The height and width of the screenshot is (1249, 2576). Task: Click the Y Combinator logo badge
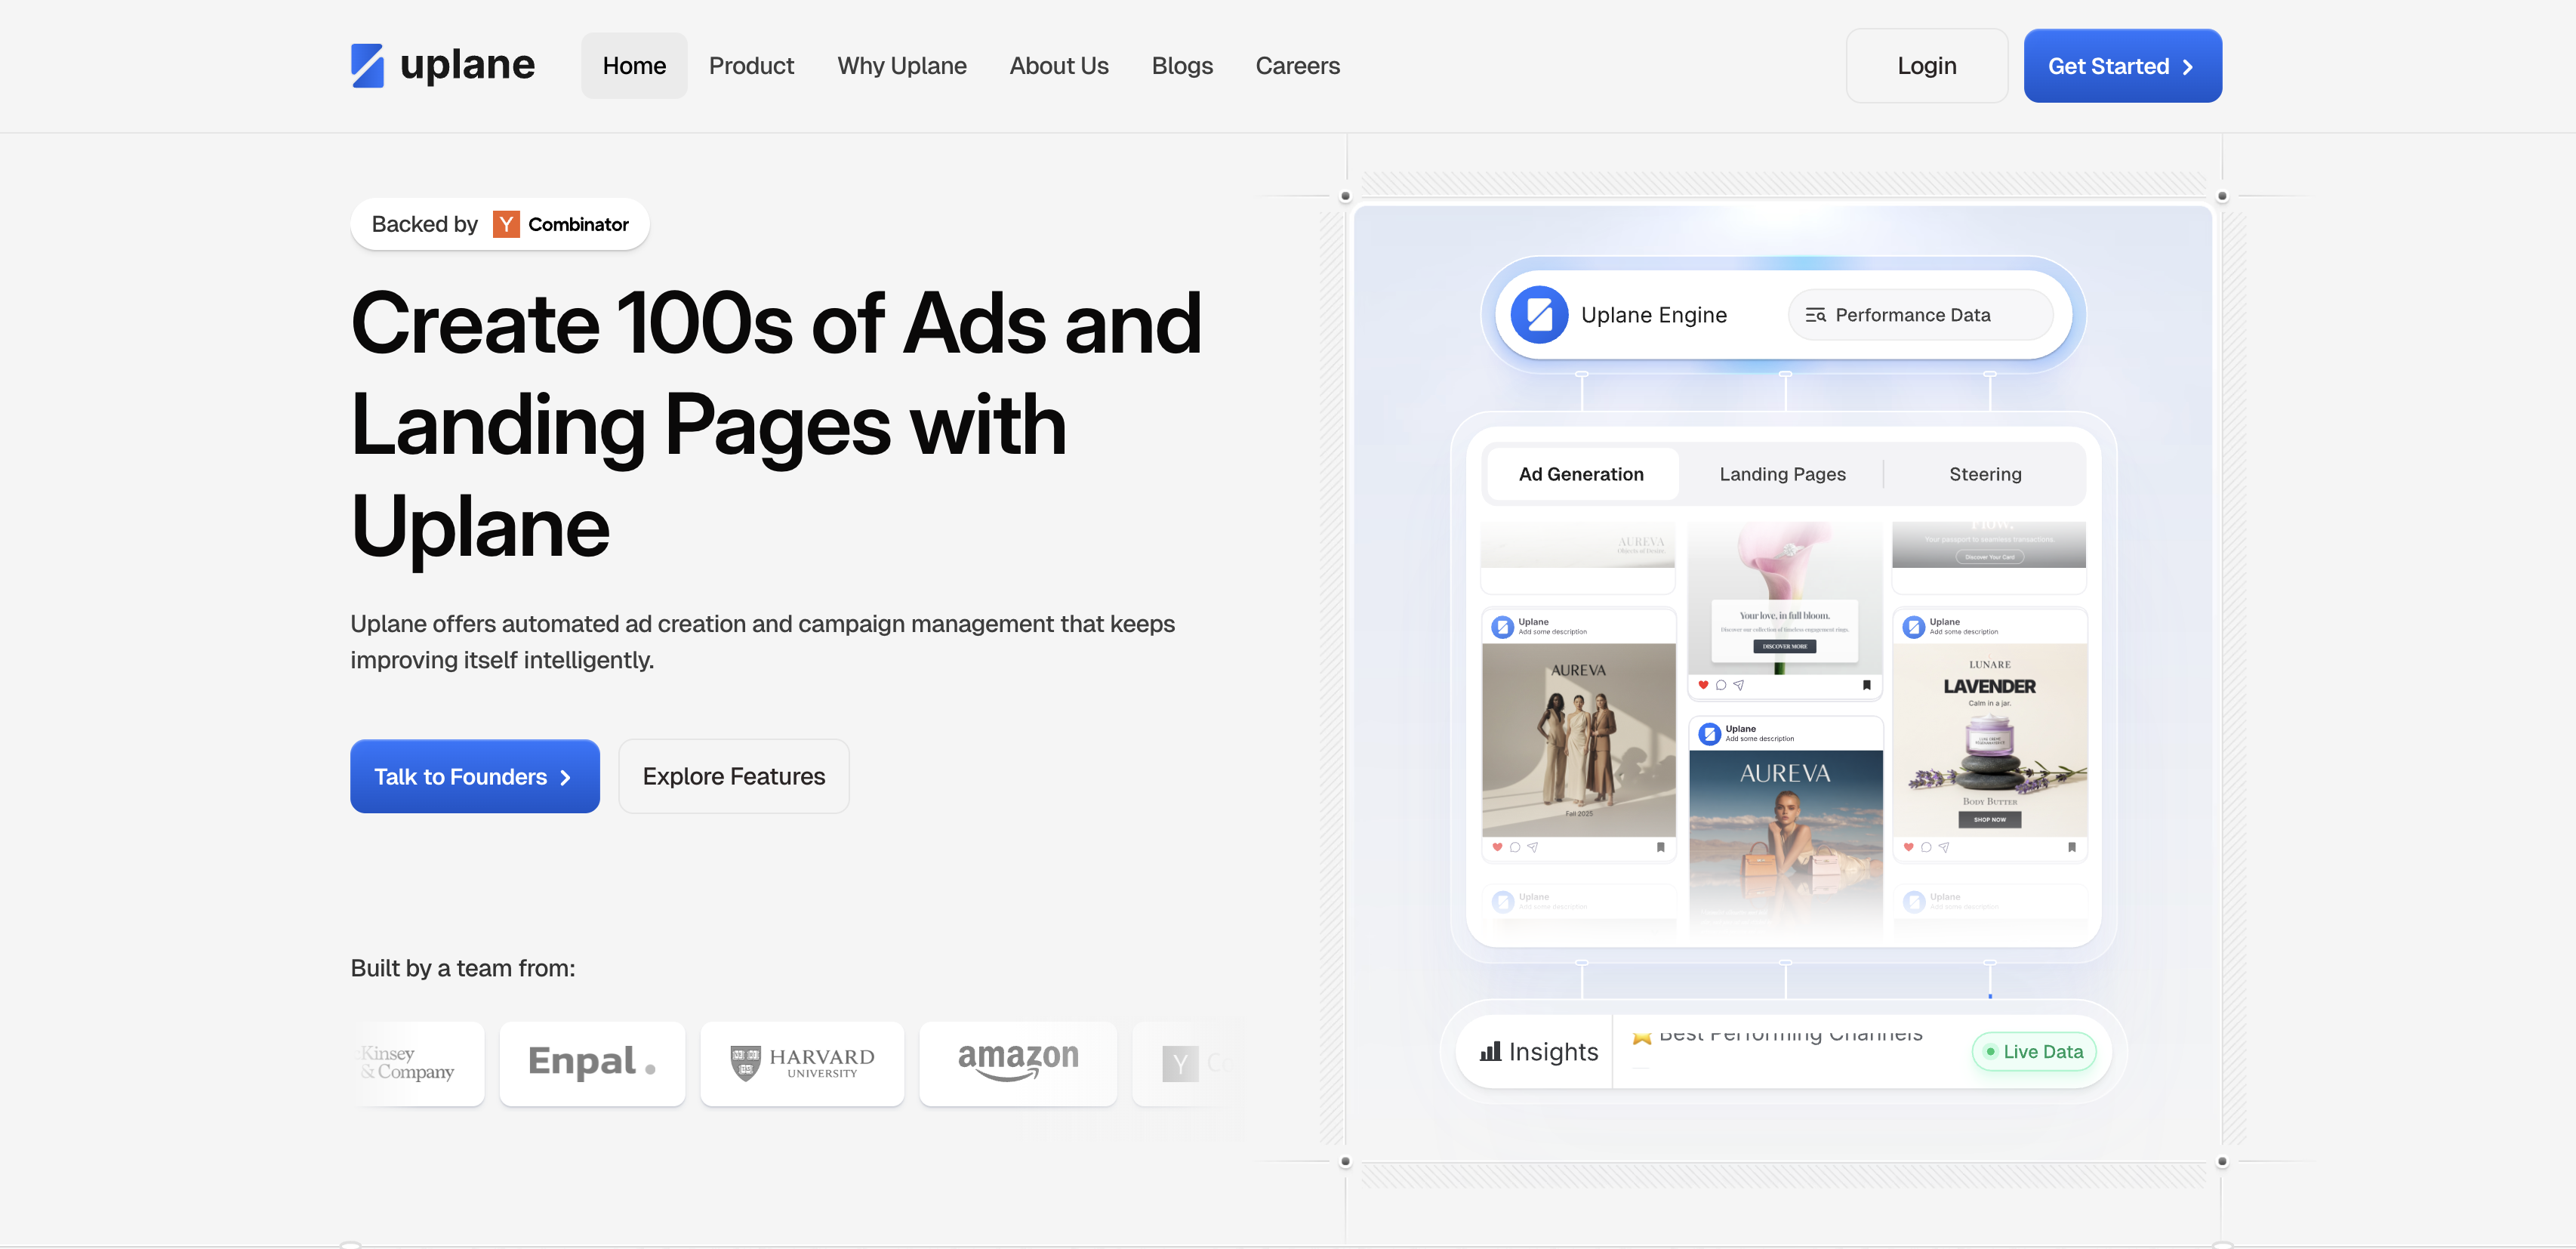click(x=506, y=224)
